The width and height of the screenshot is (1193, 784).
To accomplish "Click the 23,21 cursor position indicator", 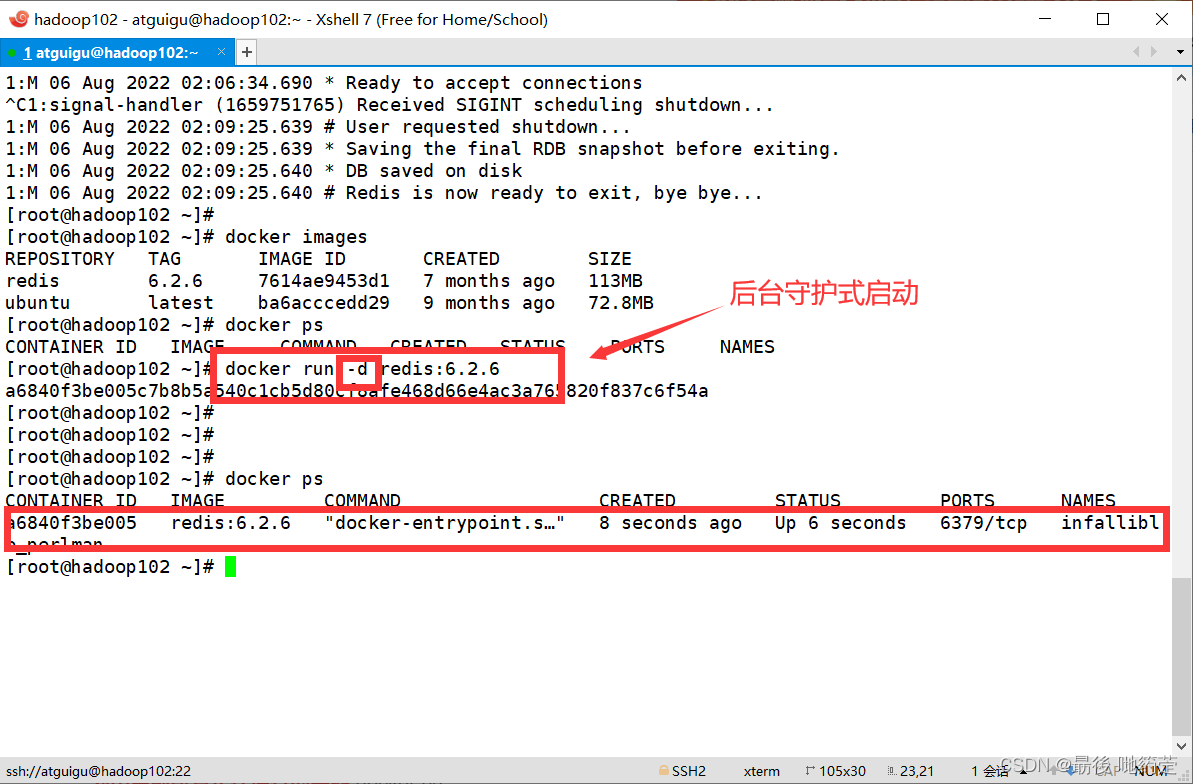I will (910, 771).
